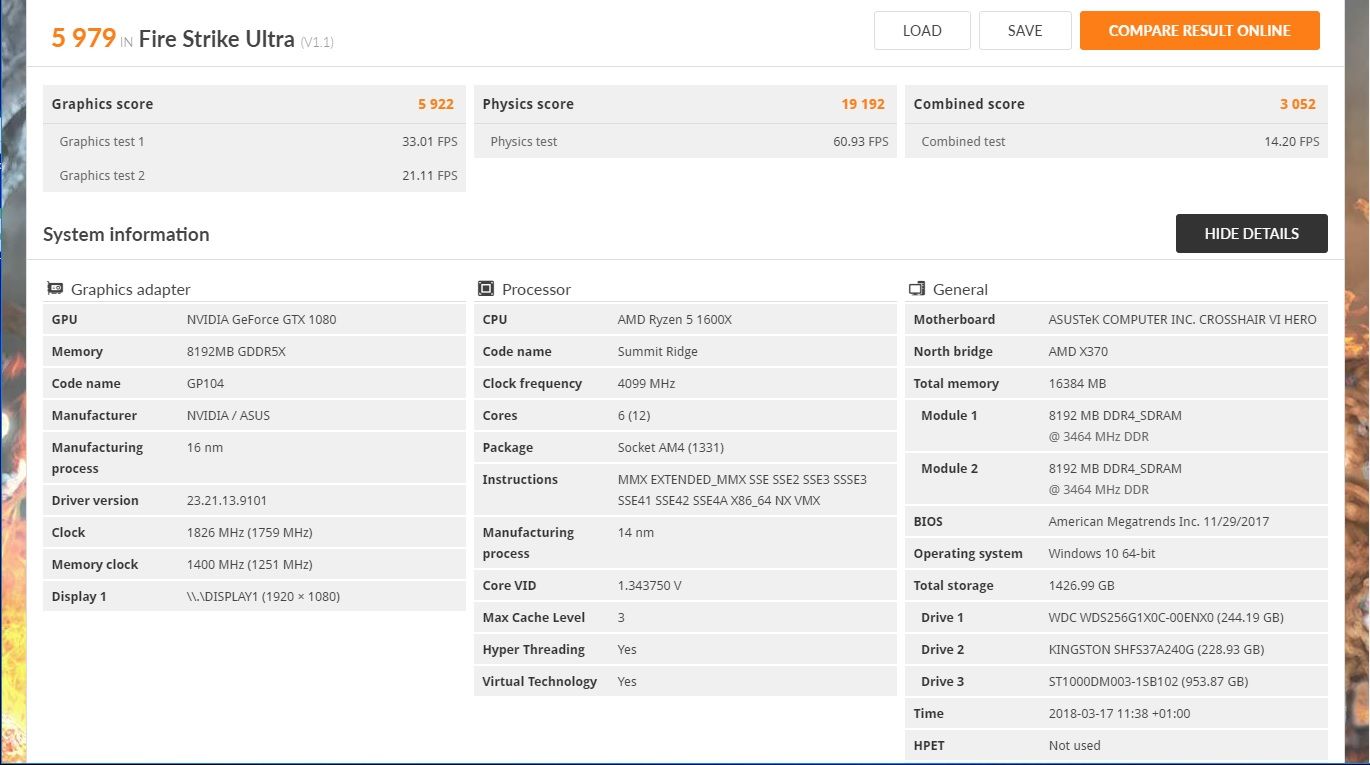Select Drive 3 ST1000DM003 entry
This screenshot has height=765, width=1370.
(x=1148, y=682)
